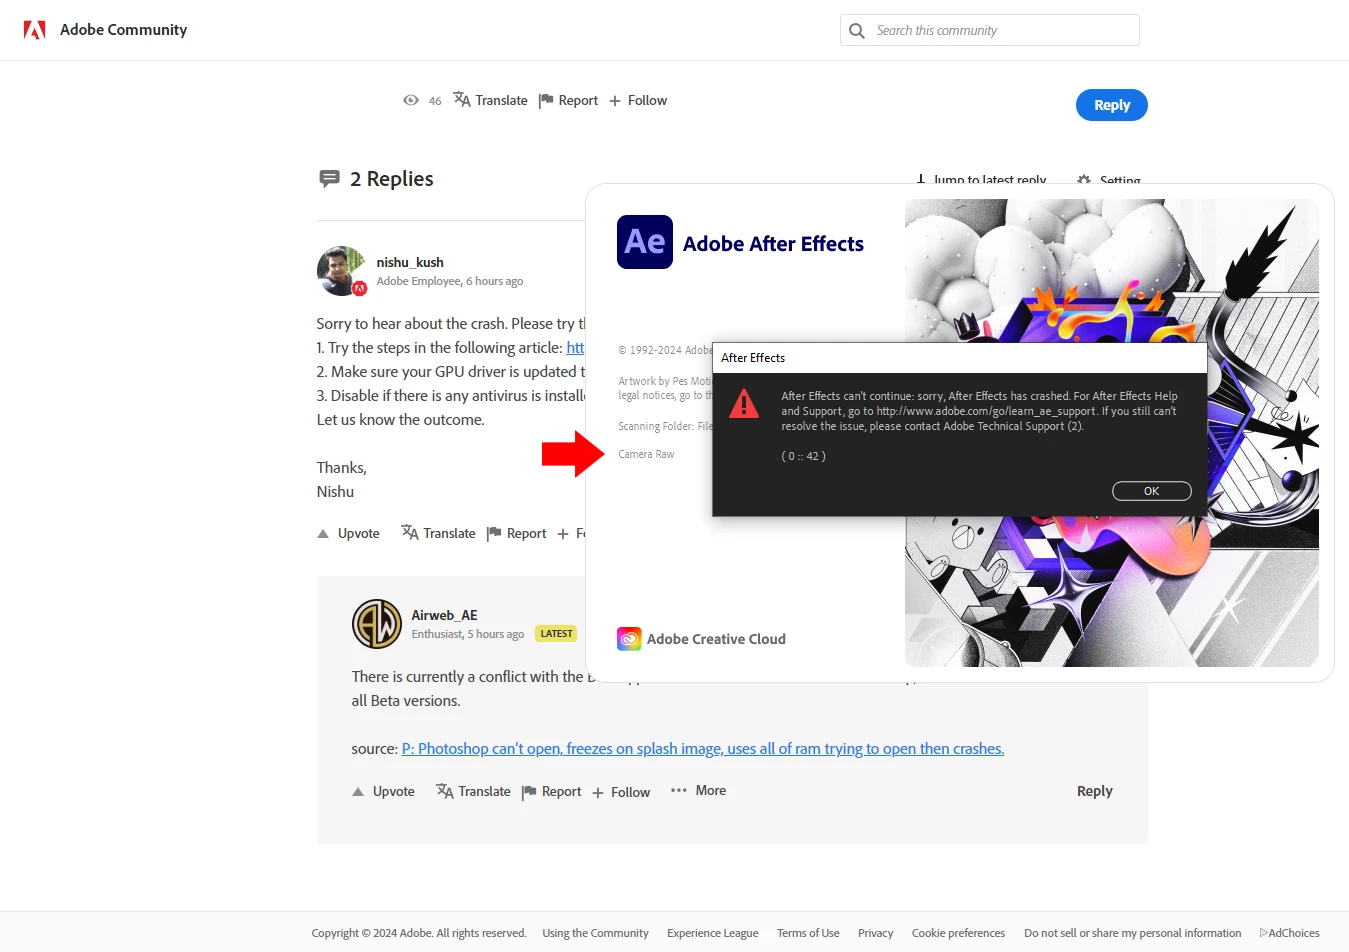
Task: Click the Adobe Creative Cloud logo icon
Action: tap(629, 639)
